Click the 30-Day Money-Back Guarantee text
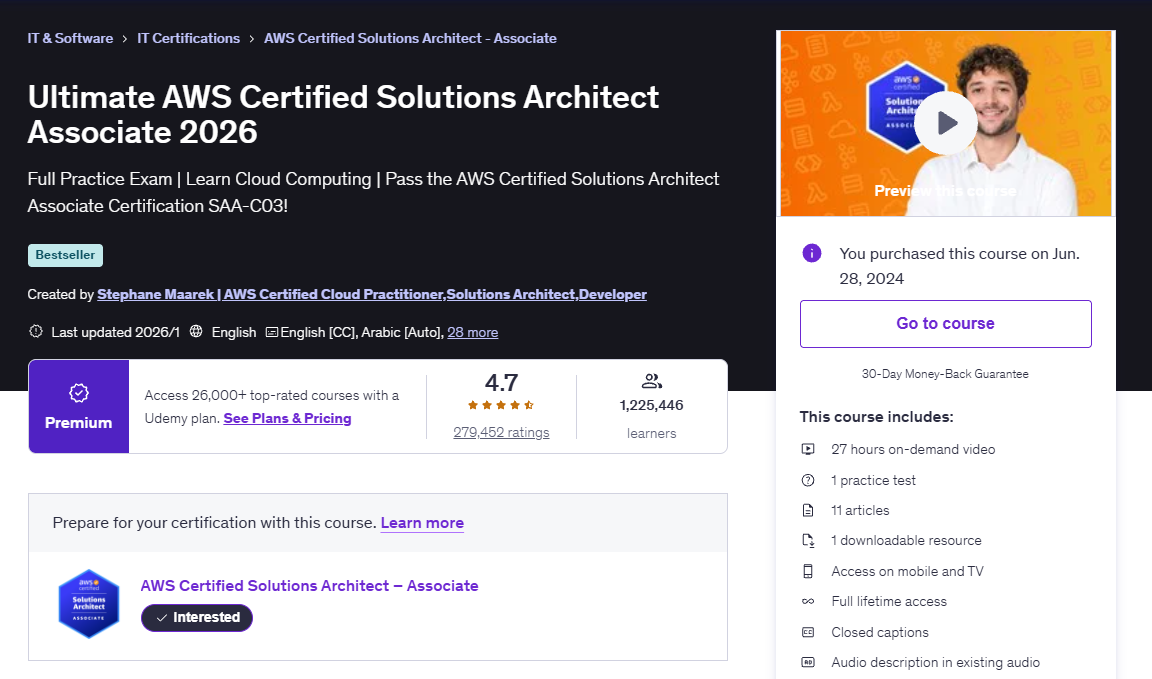Viewport: 1152px width, 679px height. 945,374
